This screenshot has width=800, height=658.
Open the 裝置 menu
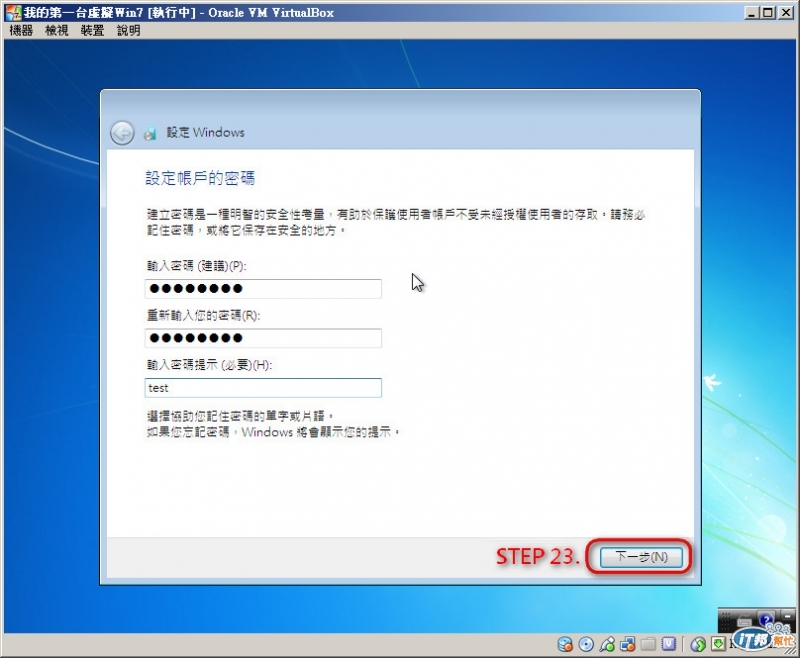click(92, 31)
